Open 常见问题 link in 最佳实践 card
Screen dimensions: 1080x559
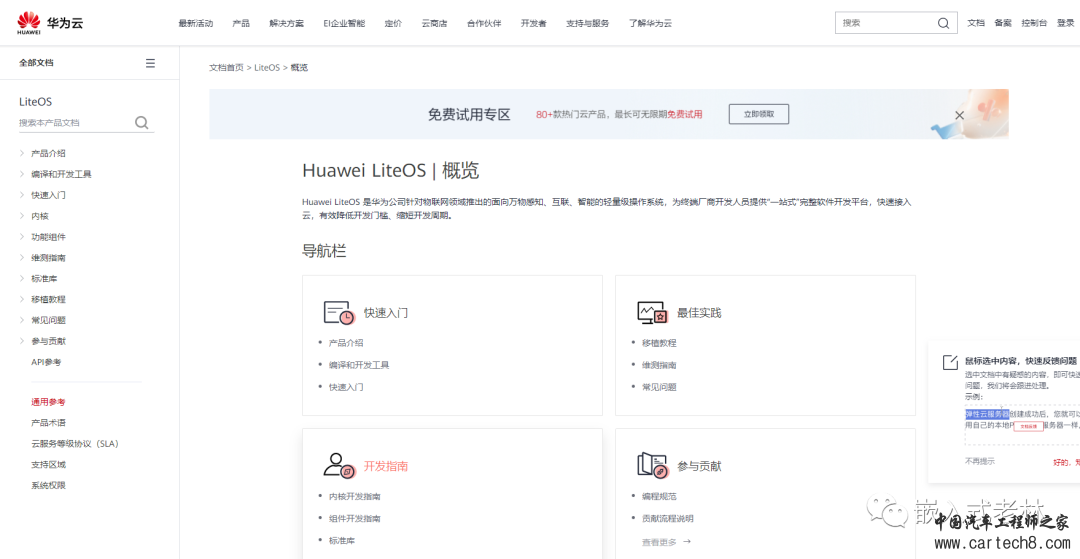[x=659, y=387]
